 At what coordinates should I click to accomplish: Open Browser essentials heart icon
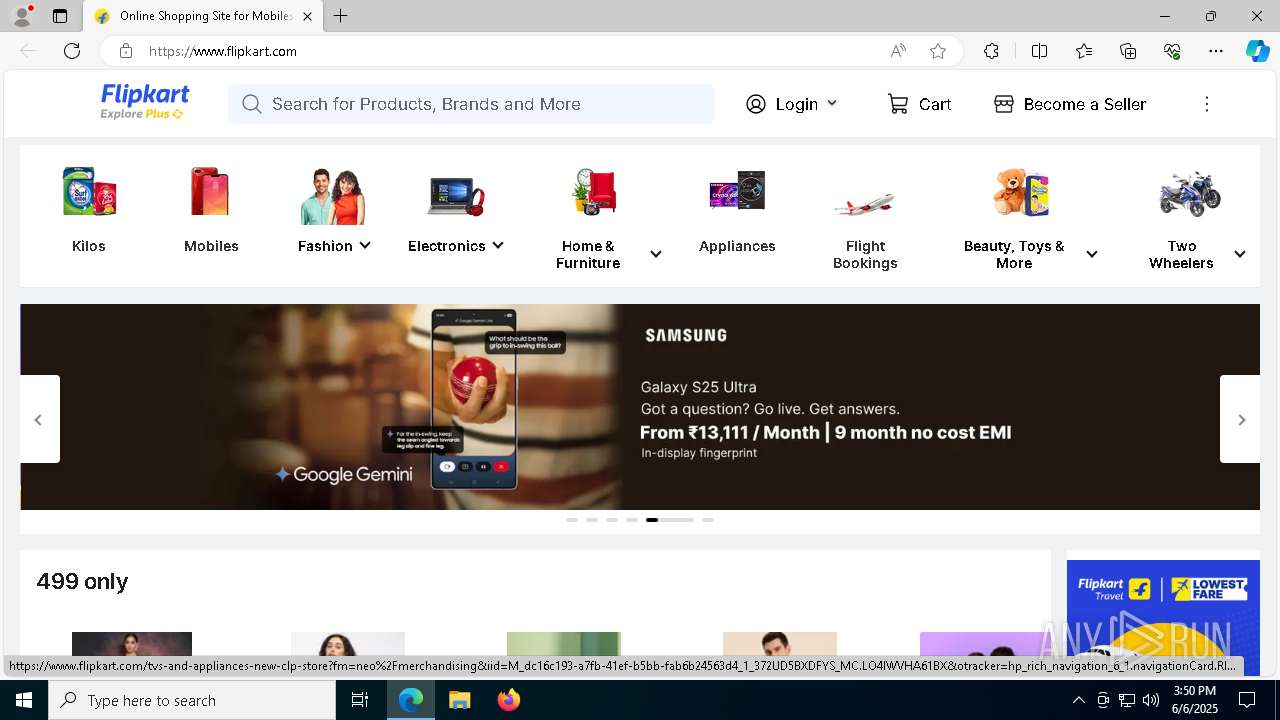click(1172, 51)
